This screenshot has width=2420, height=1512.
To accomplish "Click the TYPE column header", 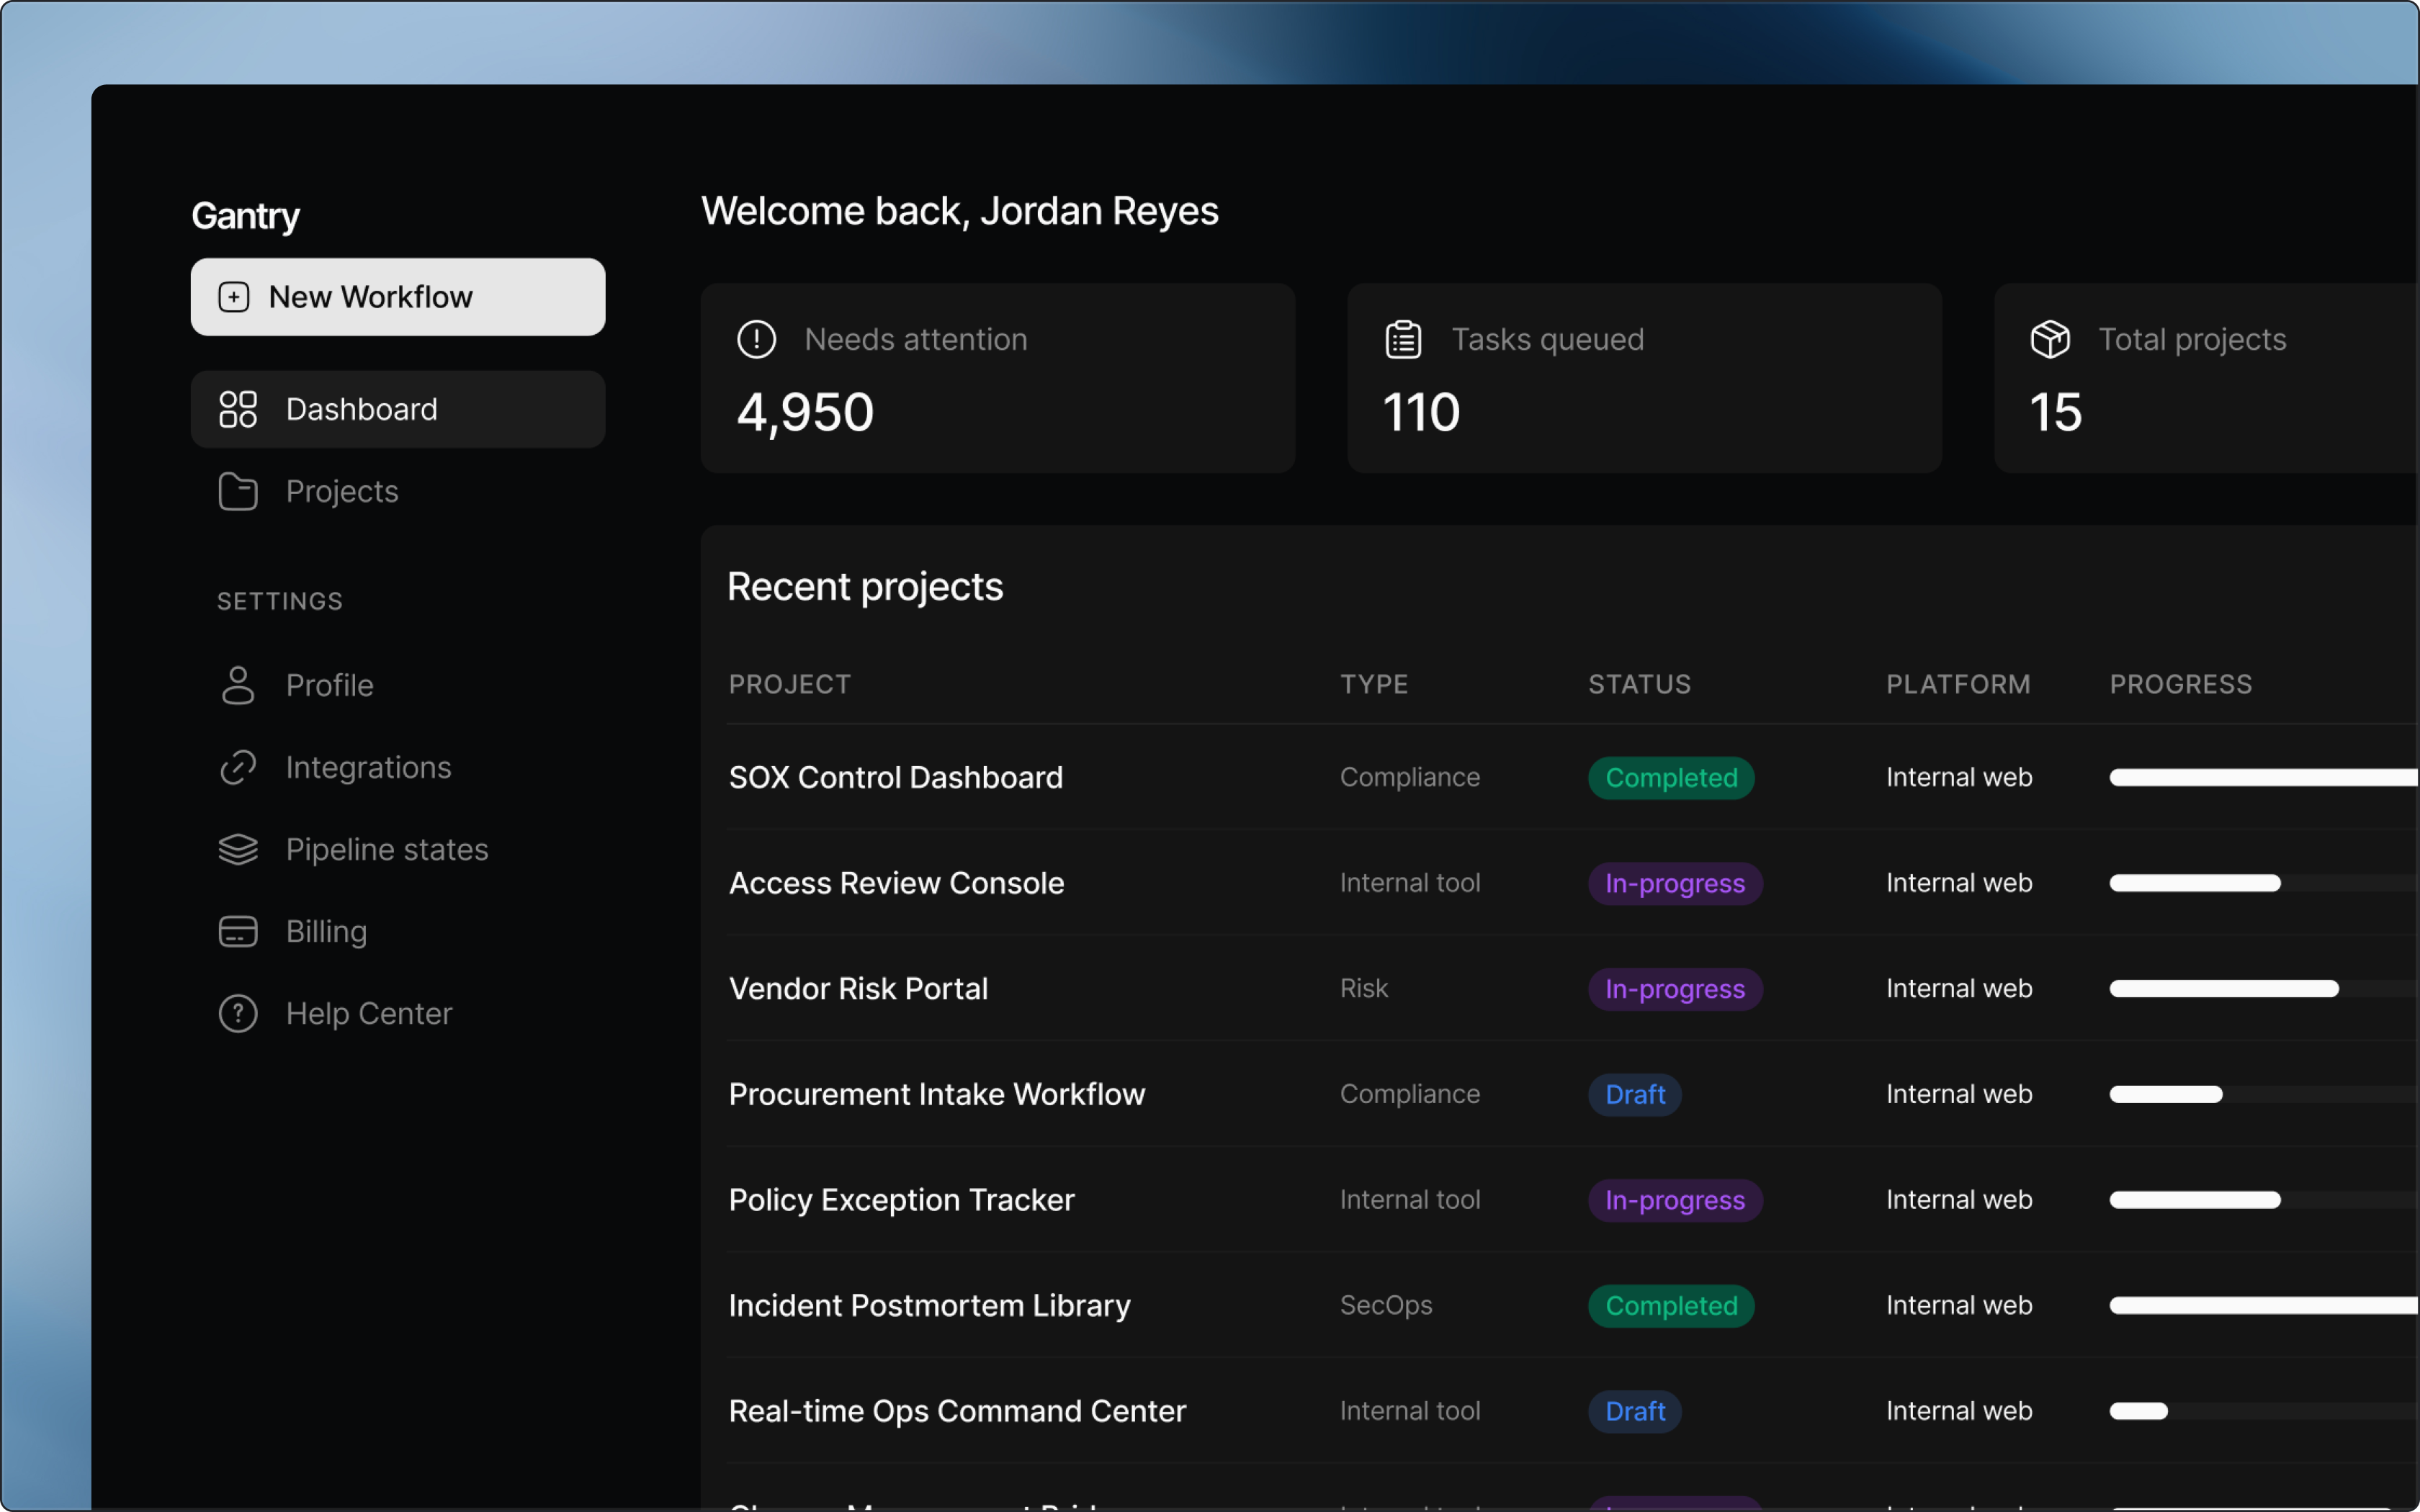I will (x=1374, y=684).
